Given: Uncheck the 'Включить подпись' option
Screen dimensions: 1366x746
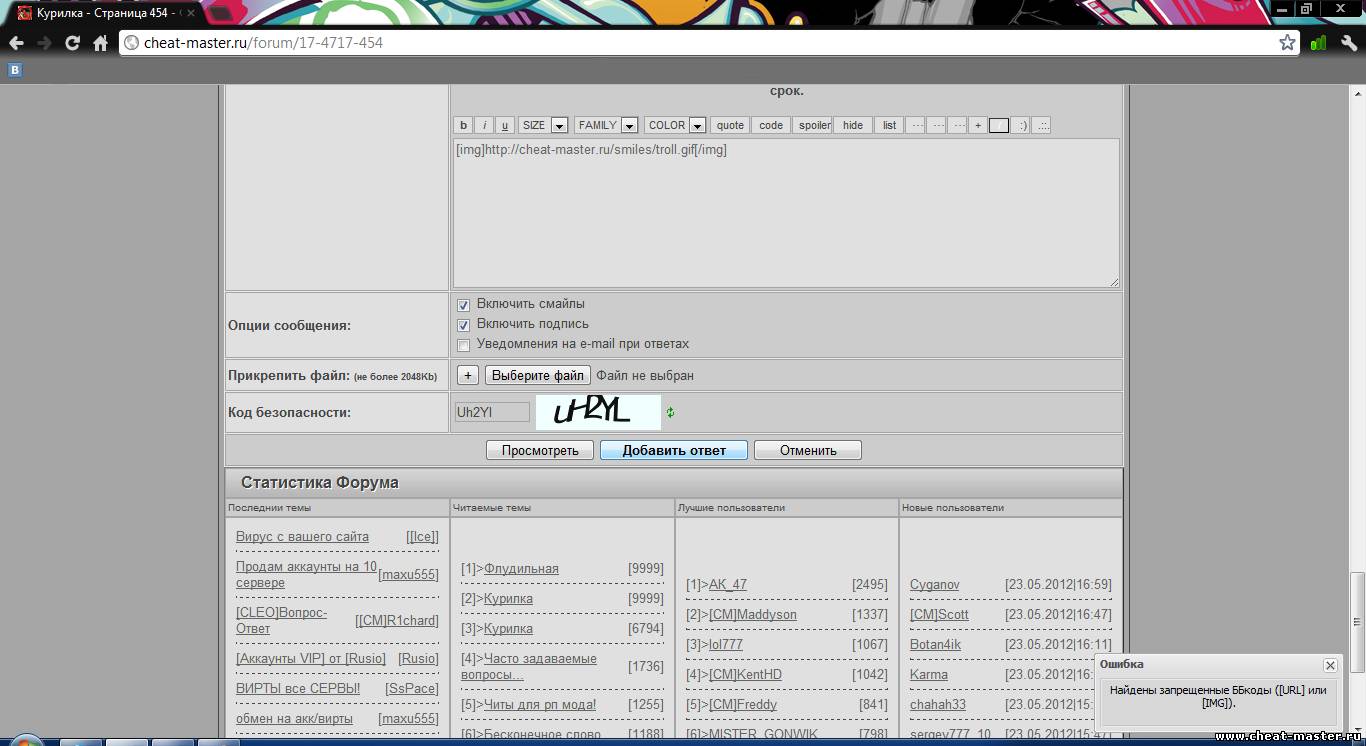Looking at the screenshot, I should pyautogui.click(x=463, y=325).
